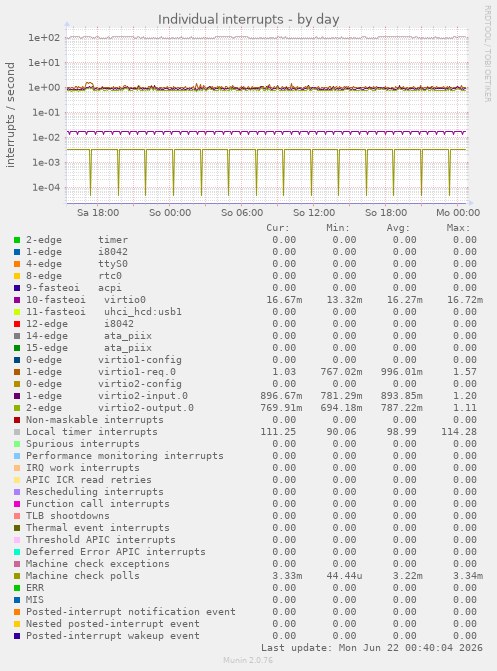Select the '10-fasteoi virtio0' legend label
Screen dimensions: 497x671
tap(86, 300)
